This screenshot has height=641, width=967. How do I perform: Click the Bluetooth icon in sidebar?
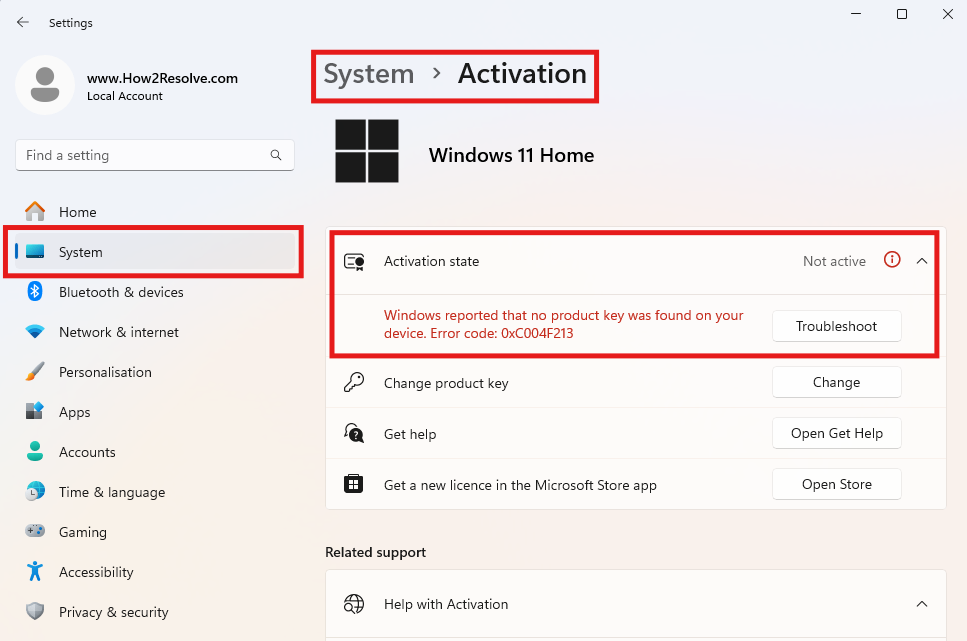pyautogui.click(x=35, y=291)
